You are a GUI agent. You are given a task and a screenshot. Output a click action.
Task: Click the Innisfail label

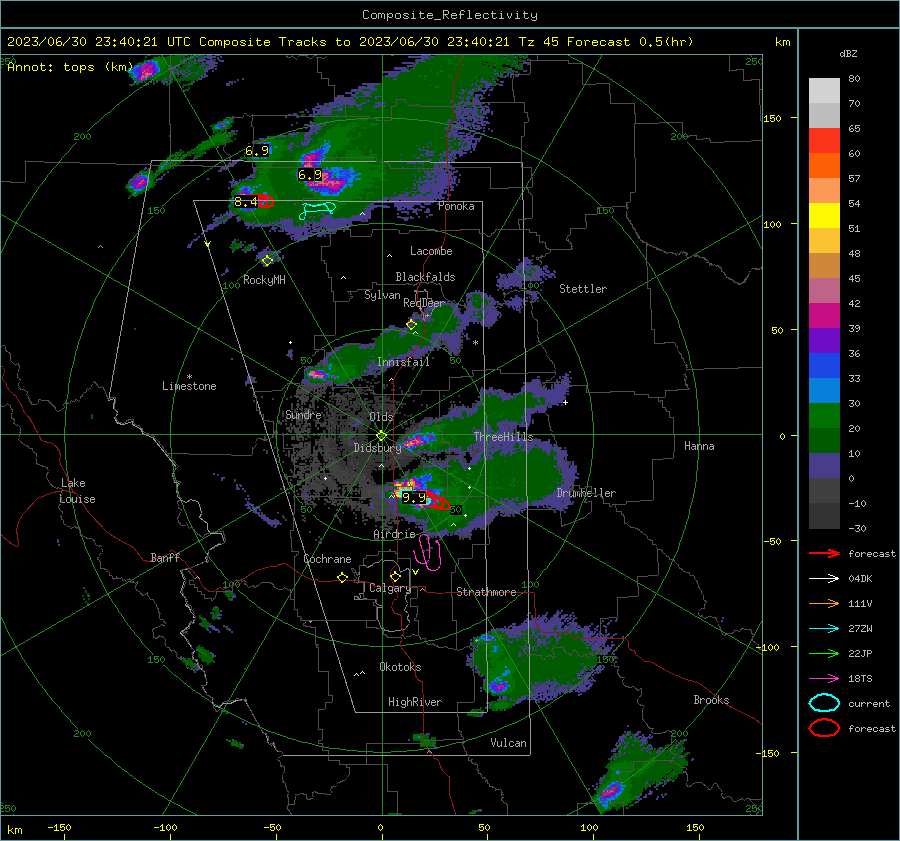point(403,362)
